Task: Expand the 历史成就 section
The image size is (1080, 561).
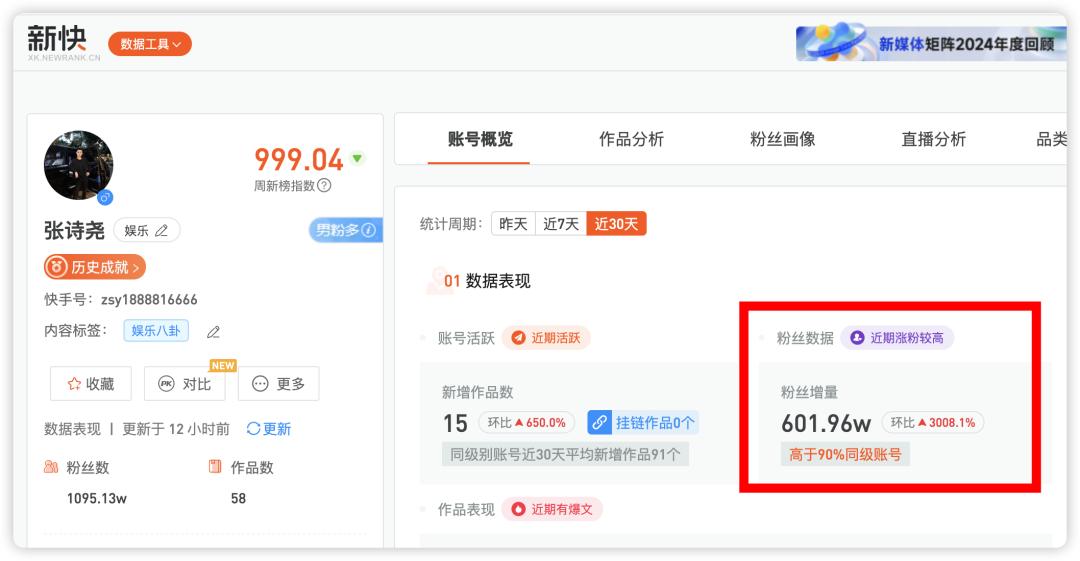Action: coord(95,267)
